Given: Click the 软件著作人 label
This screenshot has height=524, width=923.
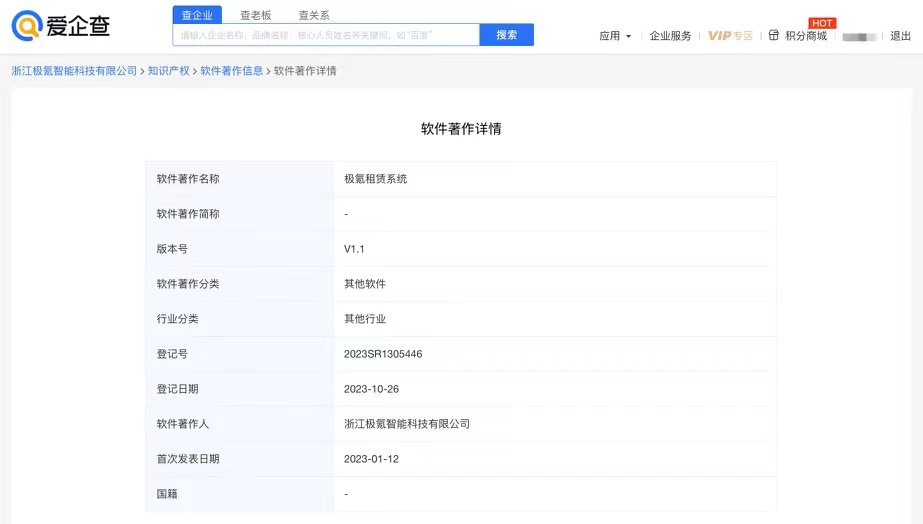Looking at the screenshot, I should [x=182, y=424].
